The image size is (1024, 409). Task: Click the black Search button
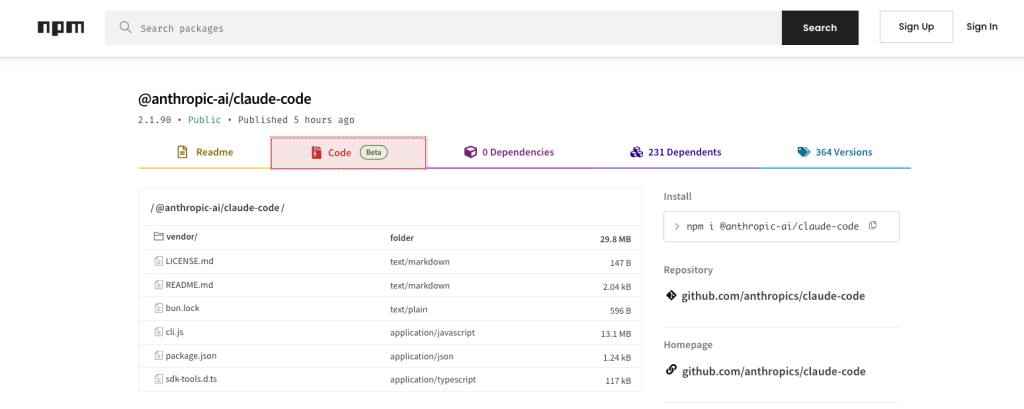[820, 28]
